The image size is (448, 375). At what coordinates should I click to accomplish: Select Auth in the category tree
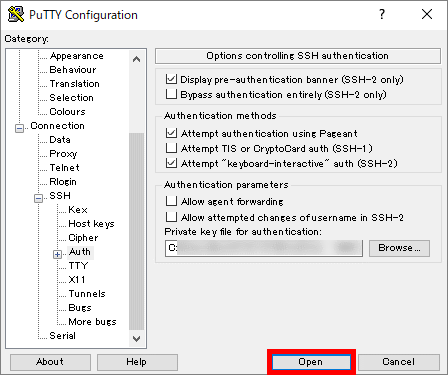pyautogui.click(x=80, y=252)
